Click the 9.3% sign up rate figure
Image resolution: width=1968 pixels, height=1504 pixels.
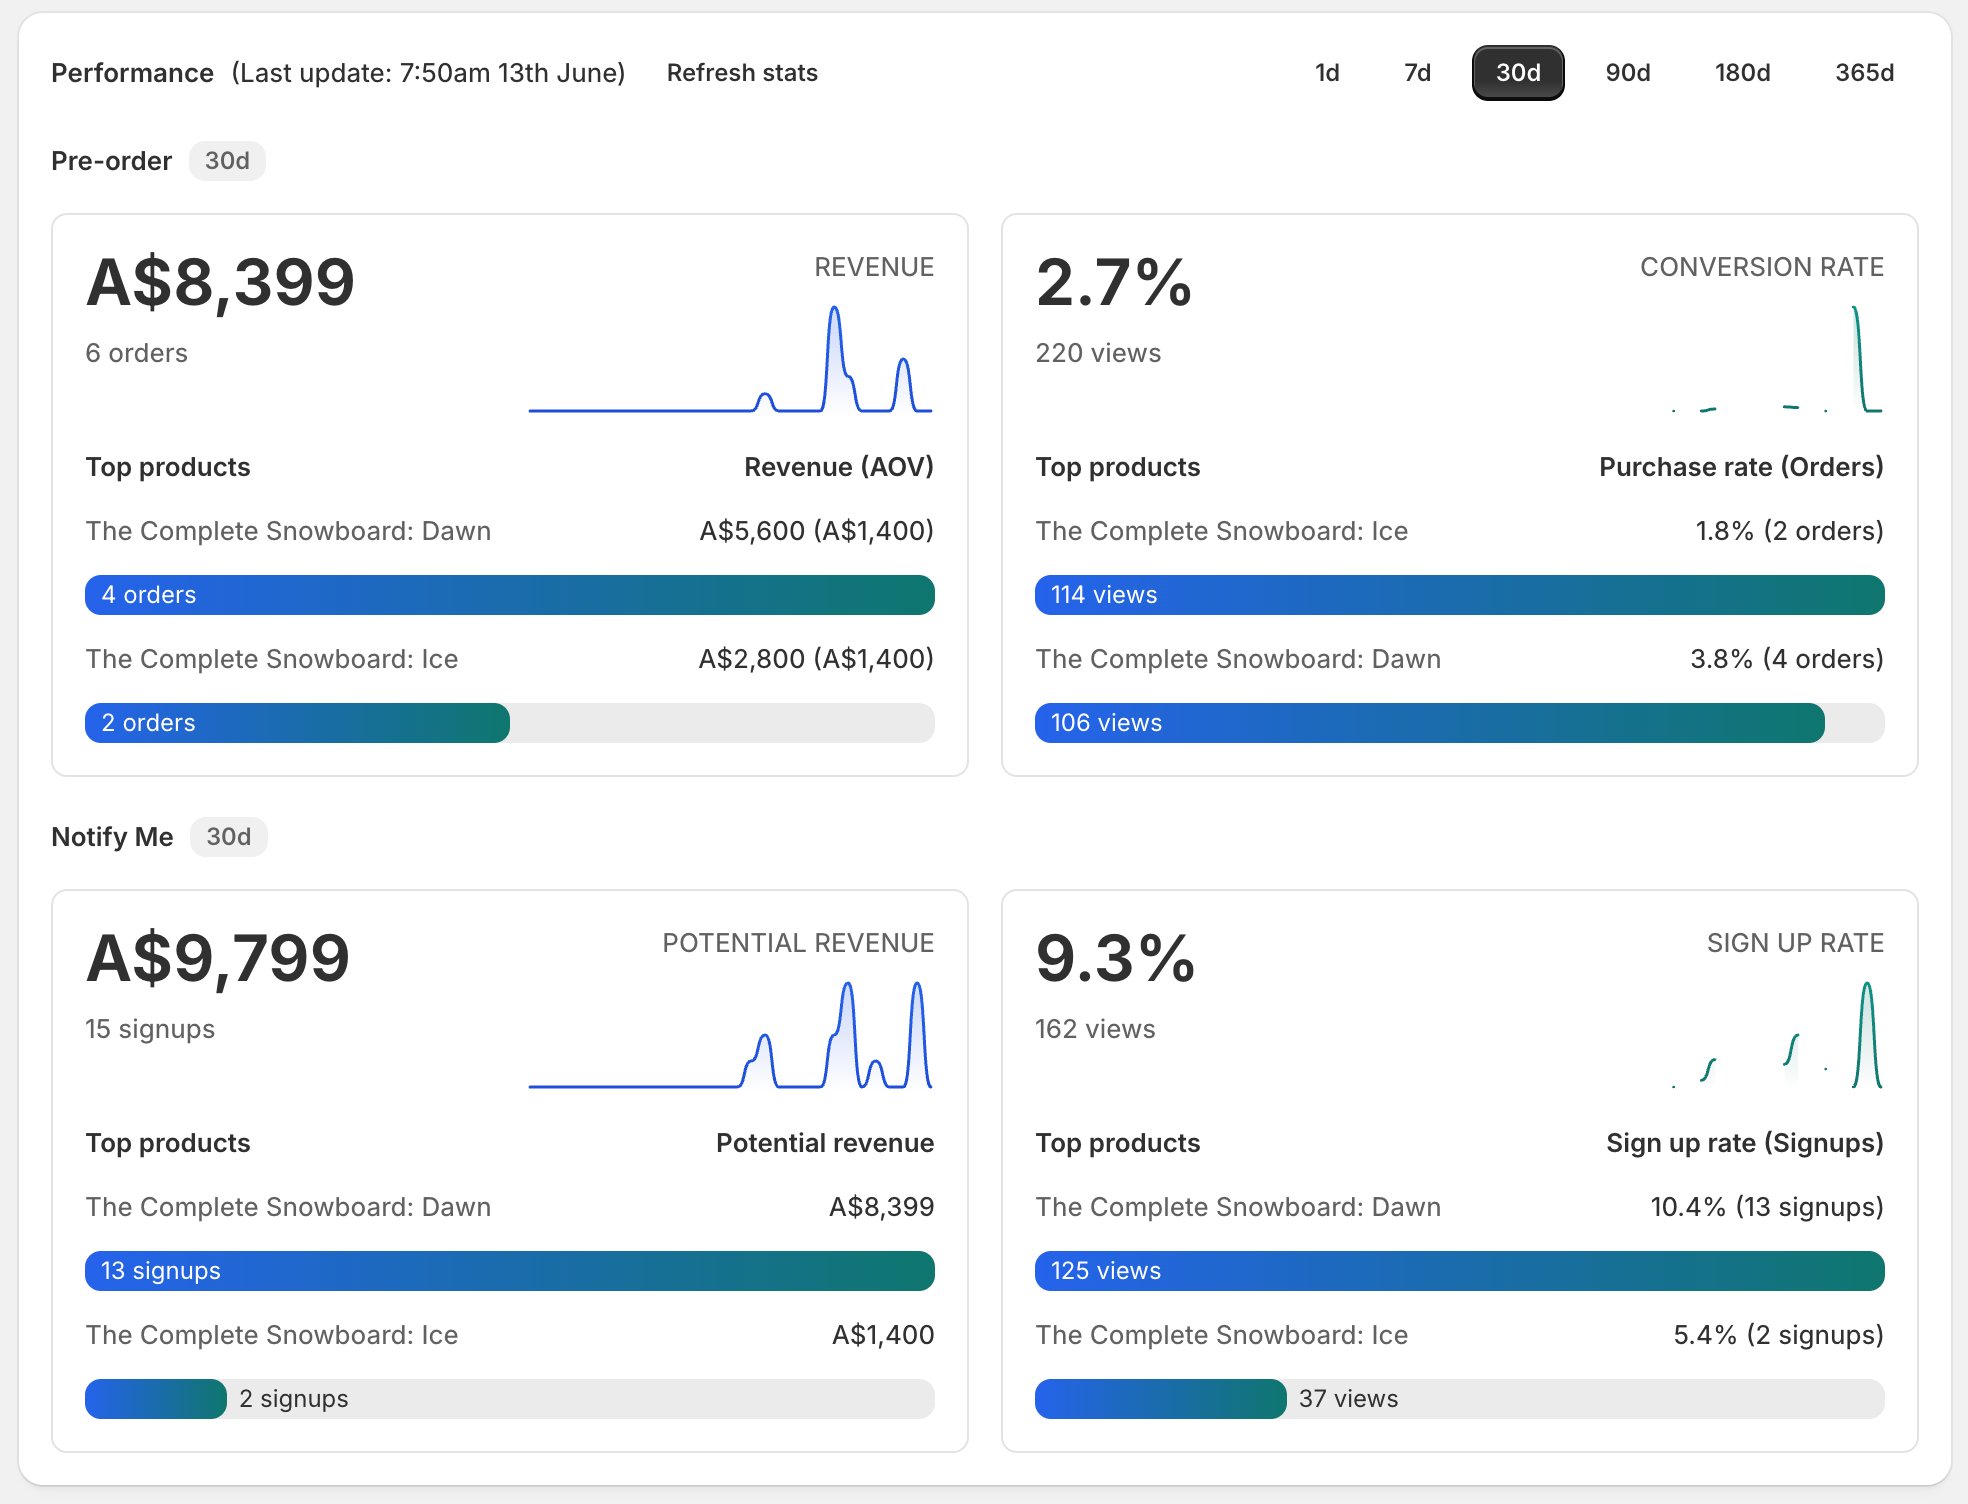pyautogui.click(x=1115, y=958)
